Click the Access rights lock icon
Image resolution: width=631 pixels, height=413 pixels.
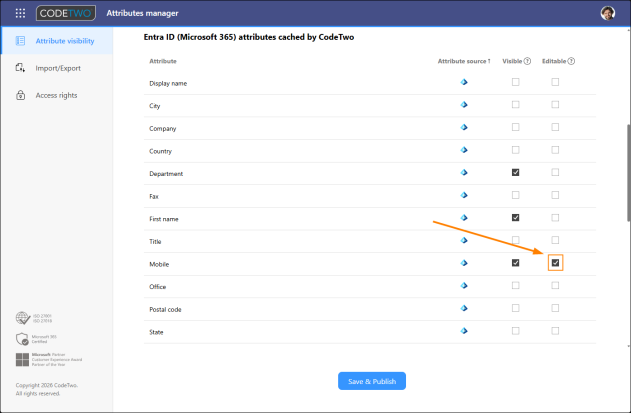coord(20,95)
